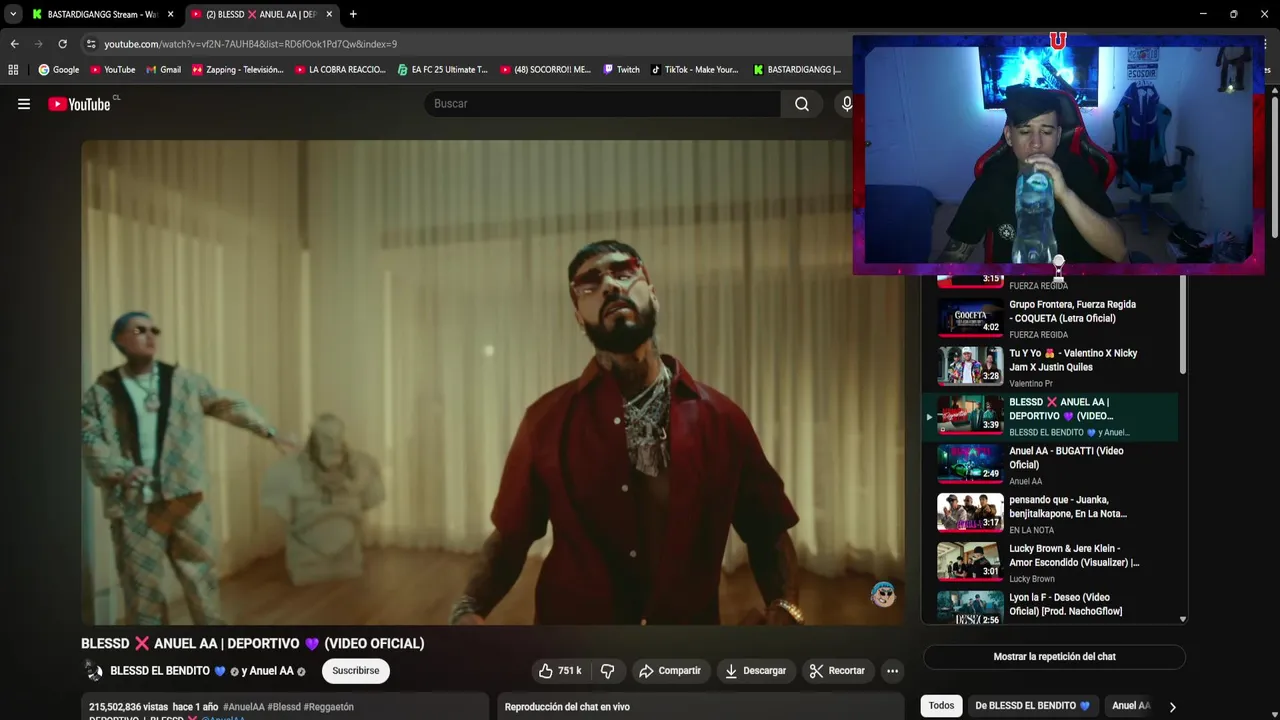Click the Descargar button
Viewport: 1280px width, 720px height.
click(x=755, y=671)
